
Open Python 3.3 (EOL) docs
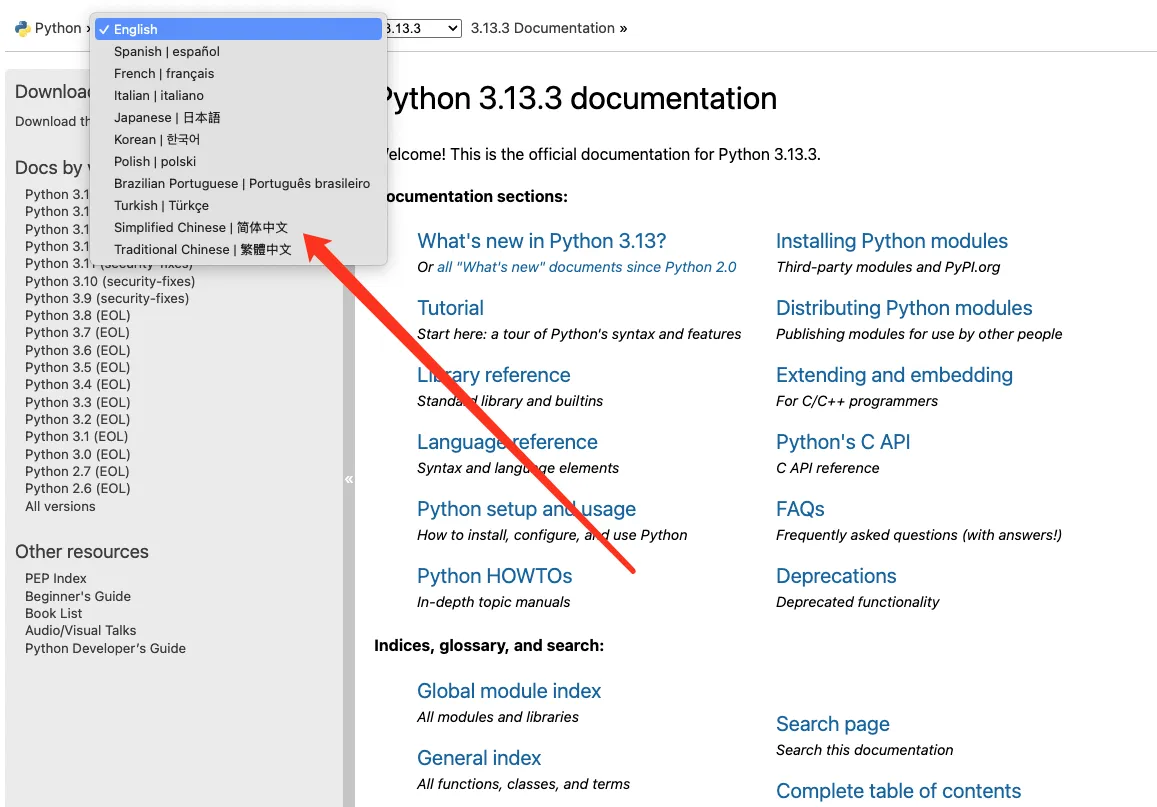pos(77,402)
